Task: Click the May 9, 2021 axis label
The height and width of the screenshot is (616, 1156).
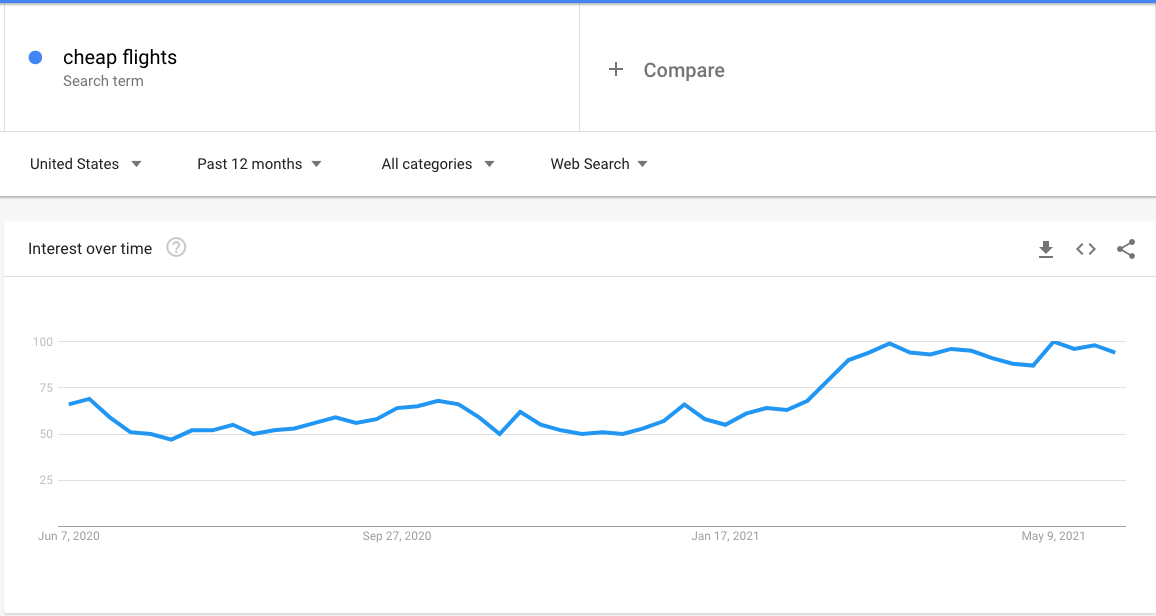Action: pos(1053,536)
